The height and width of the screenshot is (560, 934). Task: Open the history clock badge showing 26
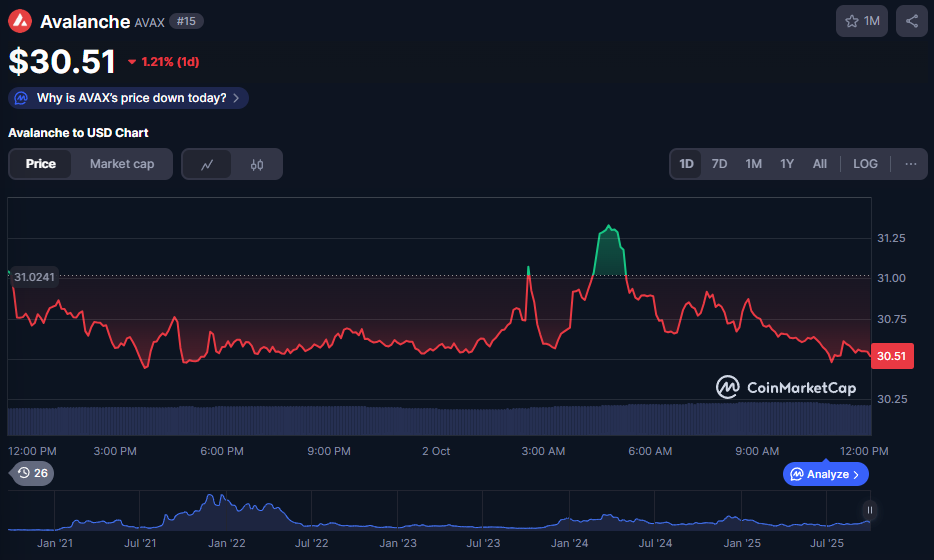[x=32, y=473]
